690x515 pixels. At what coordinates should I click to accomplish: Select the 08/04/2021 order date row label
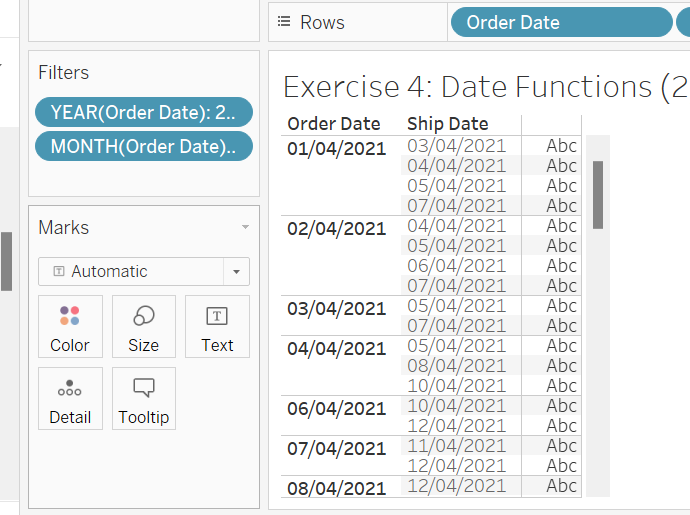[x=337, y=488]
